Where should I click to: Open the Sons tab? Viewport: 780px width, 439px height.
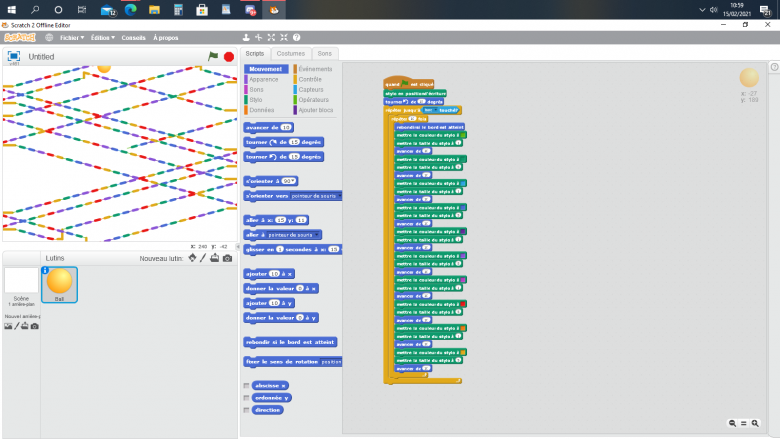pyautogui.click(x=325, y=53)
